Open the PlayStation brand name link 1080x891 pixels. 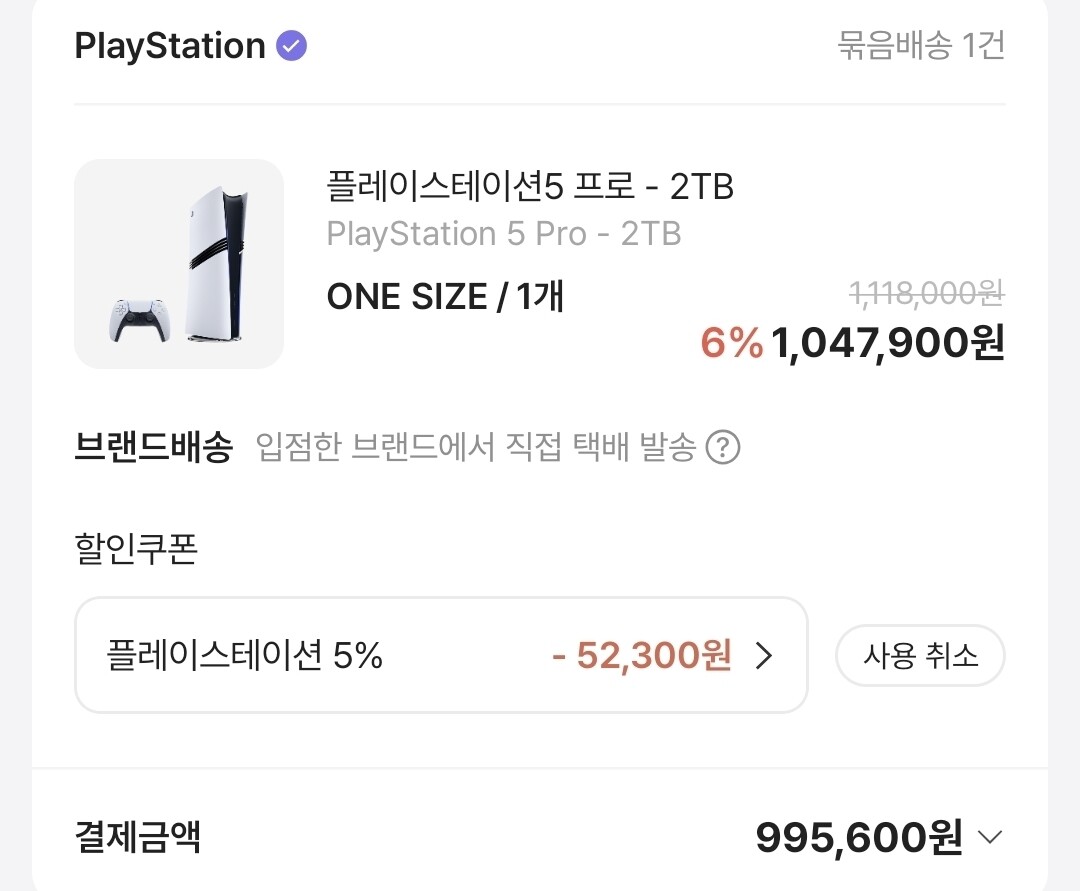tap(170, 46)
